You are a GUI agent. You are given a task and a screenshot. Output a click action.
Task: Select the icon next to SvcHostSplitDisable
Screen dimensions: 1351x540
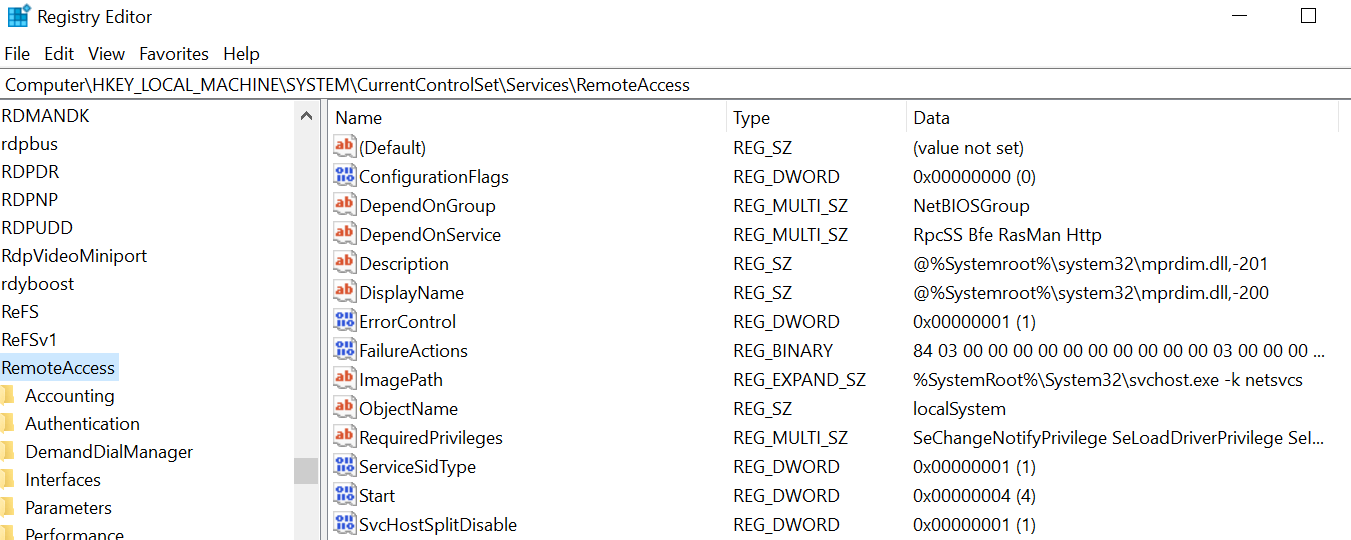[345, 524]
